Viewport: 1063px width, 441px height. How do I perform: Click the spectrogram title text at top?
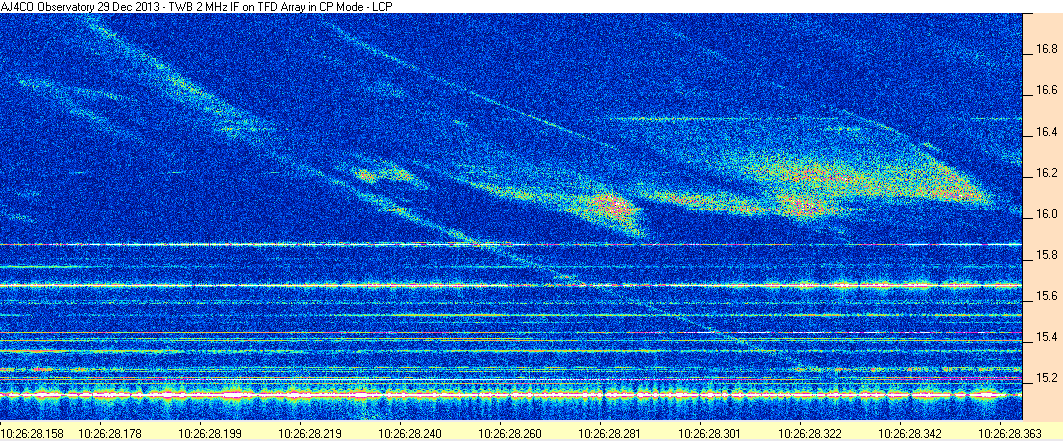tap(198, 6)
